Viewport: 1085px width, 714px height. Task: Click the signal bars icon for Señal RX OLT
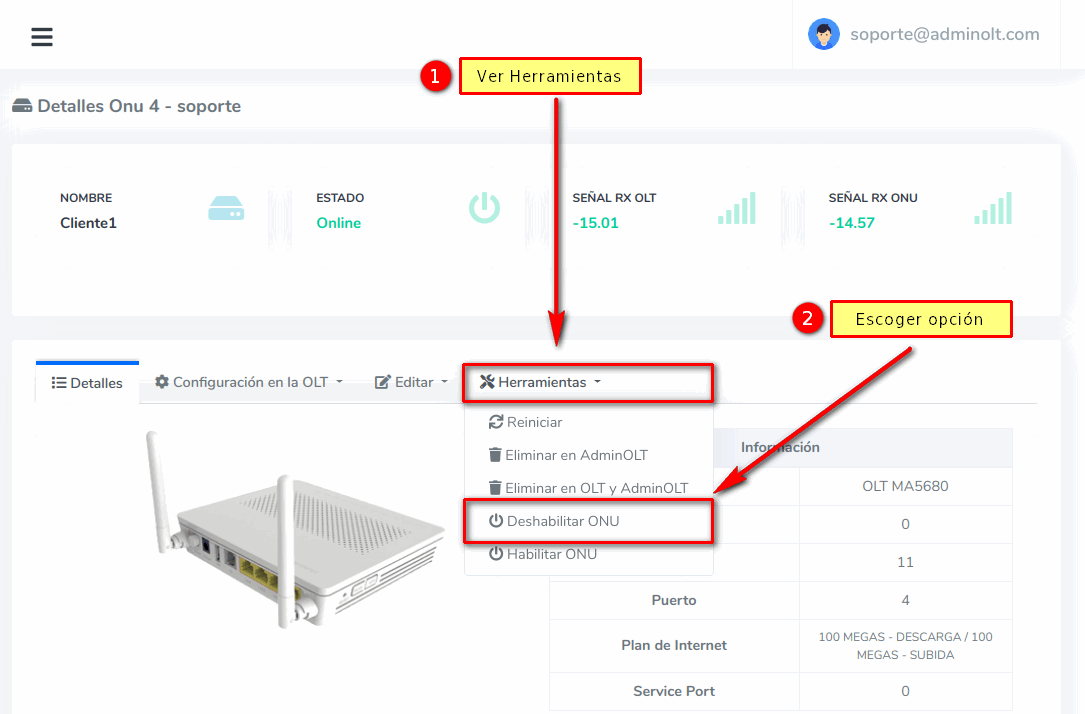click(x=736, y=208)
